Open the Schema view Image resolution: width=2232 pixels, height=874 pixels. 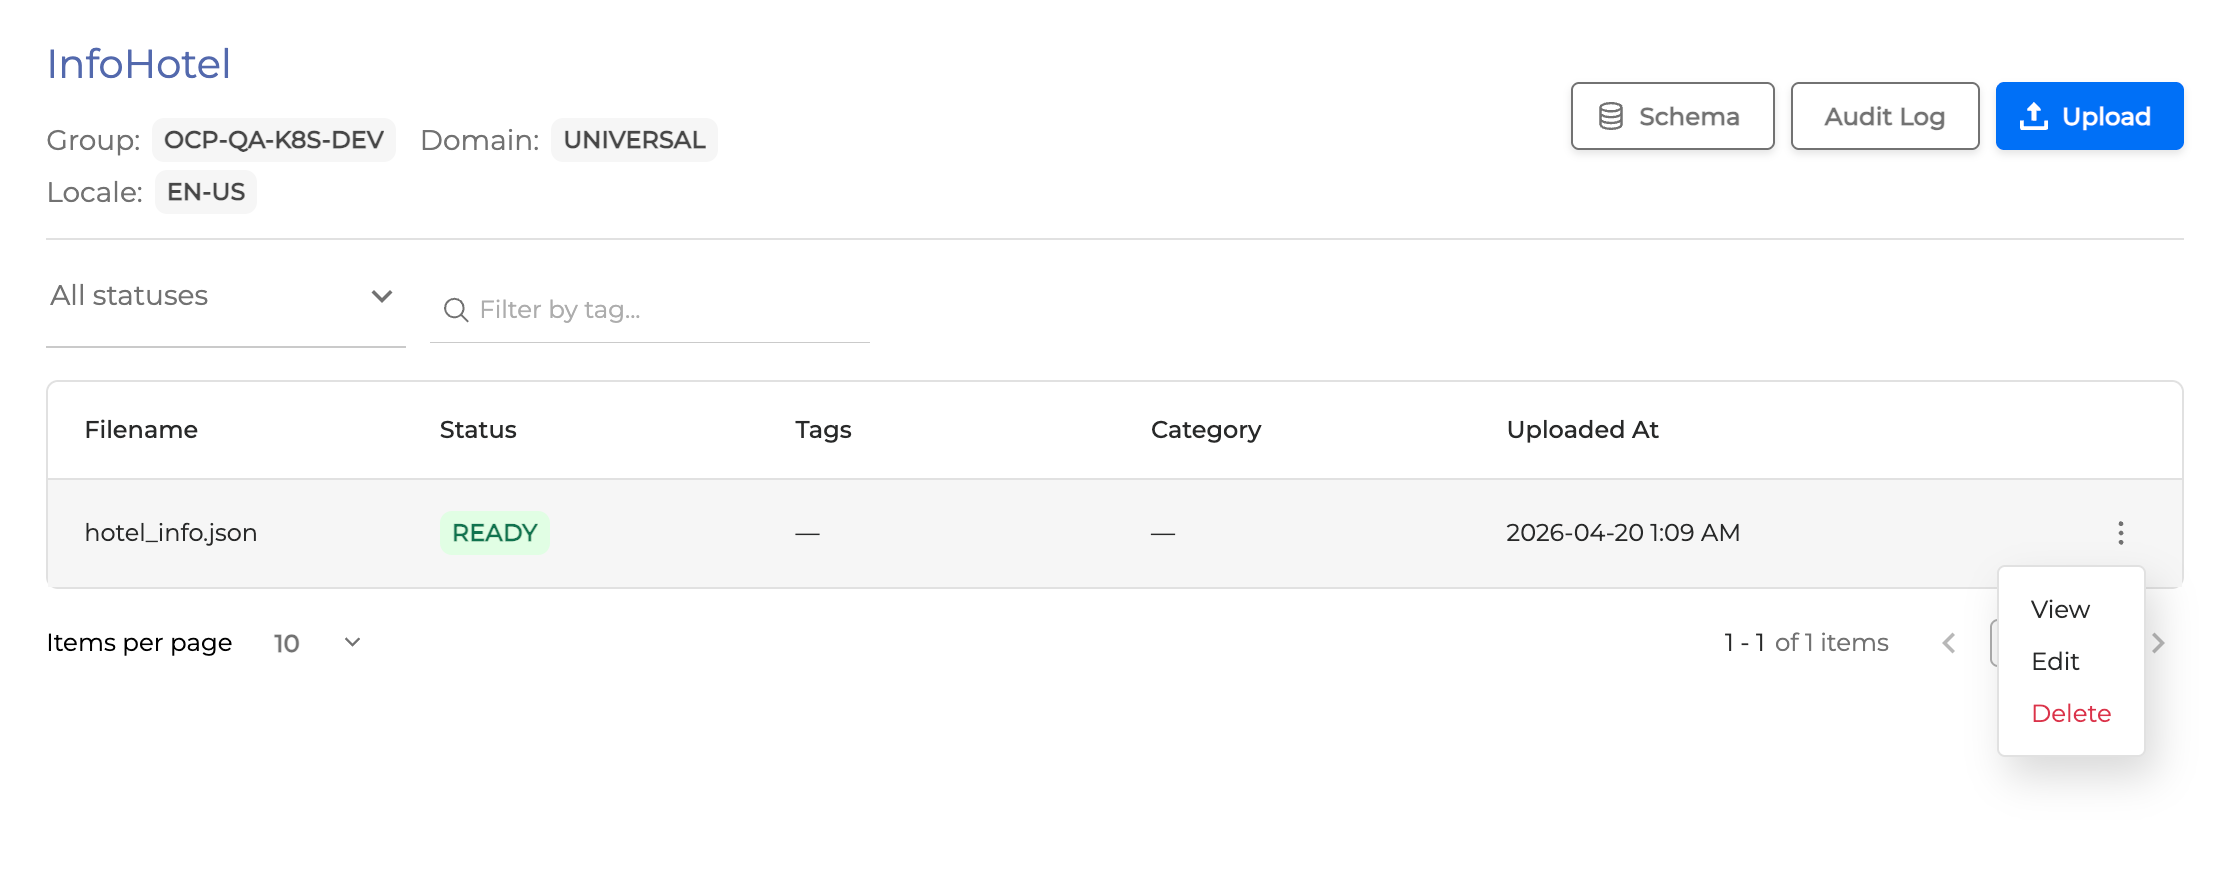point(1672,116)
